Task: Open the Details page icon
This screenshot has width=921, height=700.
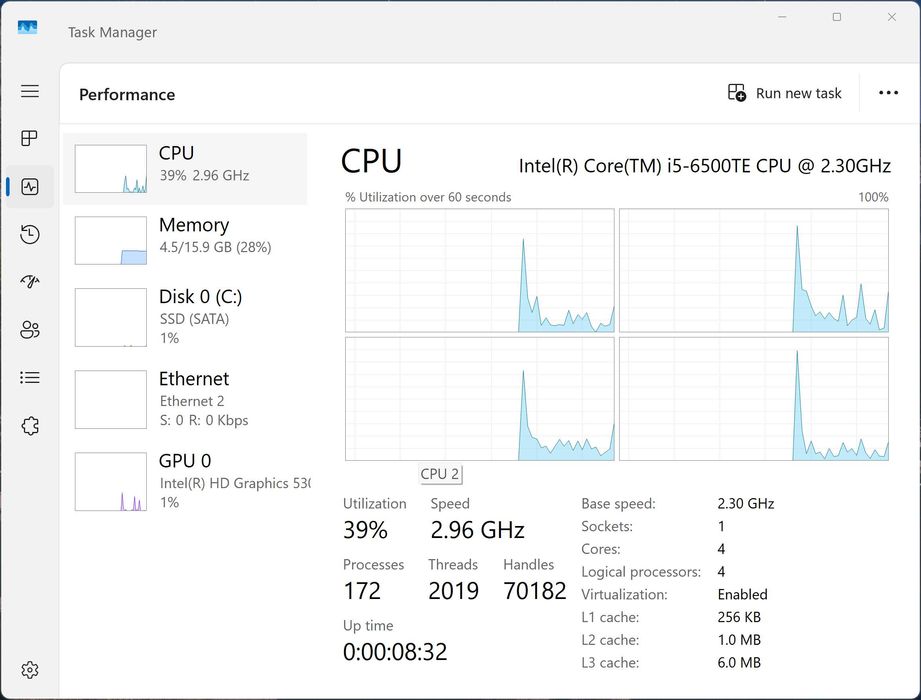Action: (x=30, y=378)
